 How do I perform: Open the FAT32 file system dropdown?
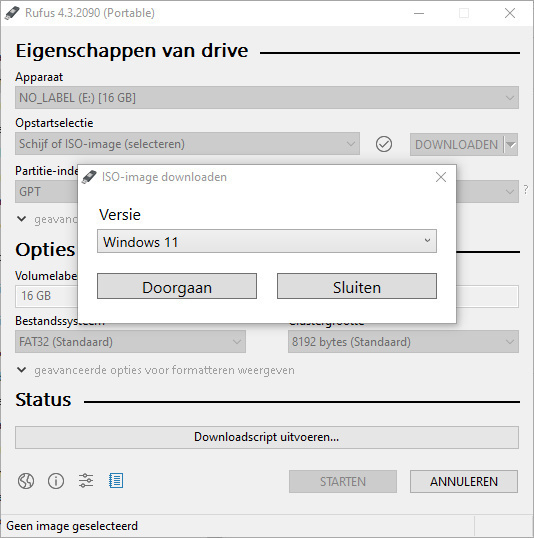(x=130, y=342)
